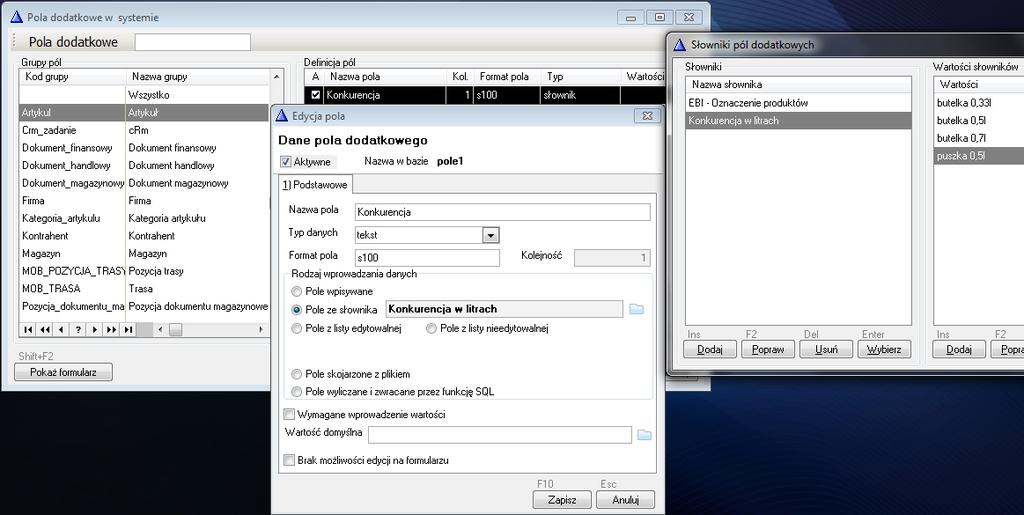Screen dimensions: 1024x515
Task: Click the Pokaż formularz button
Action: pyautogui.click(x=63, y=372)
